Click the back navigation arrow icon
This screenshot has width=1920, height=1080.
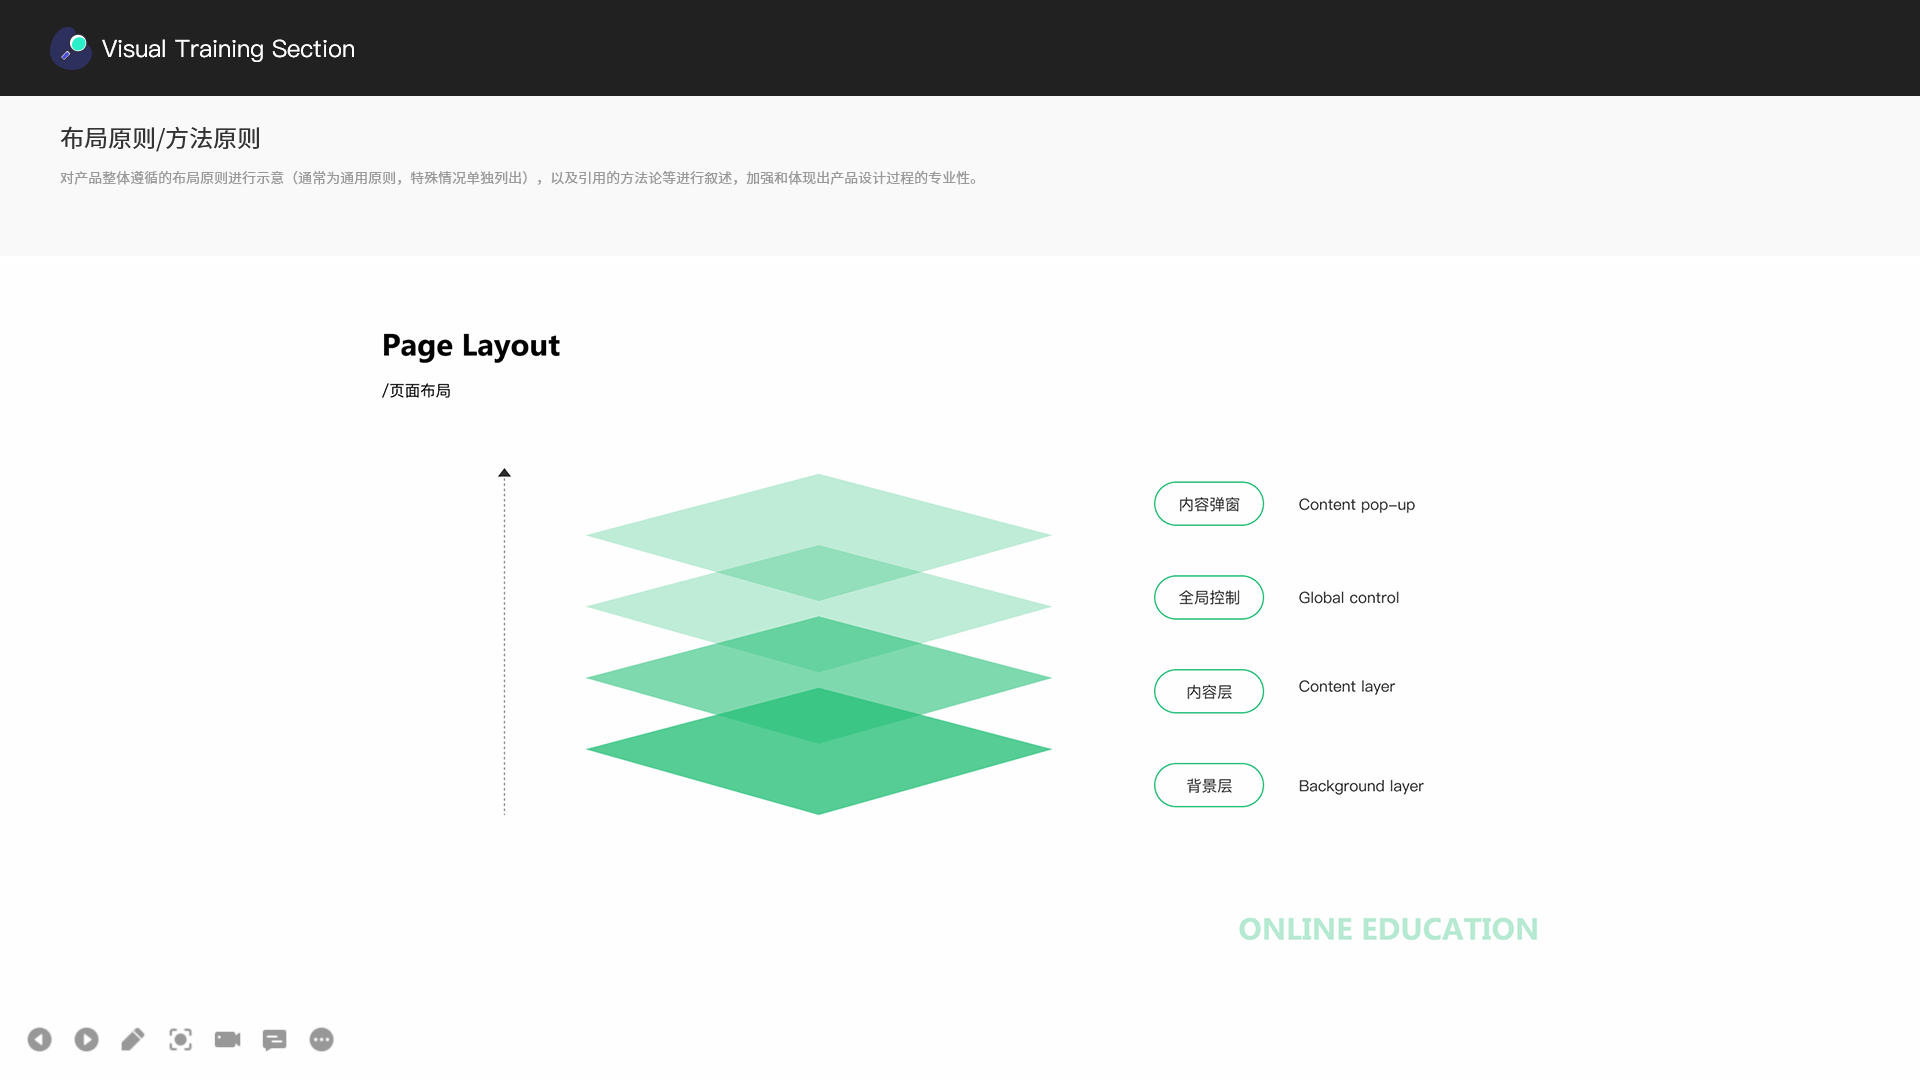click(x=40, y=1040)
